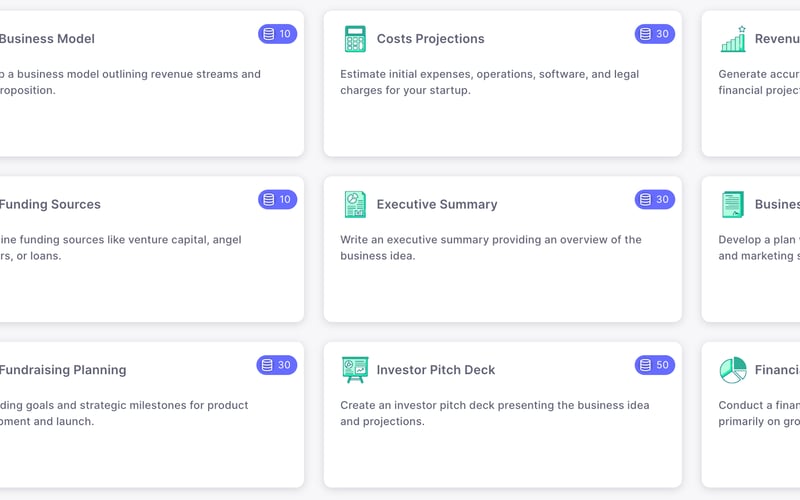Click the green business plan document icon
800x500 pixels.
[x=733, y=204]
